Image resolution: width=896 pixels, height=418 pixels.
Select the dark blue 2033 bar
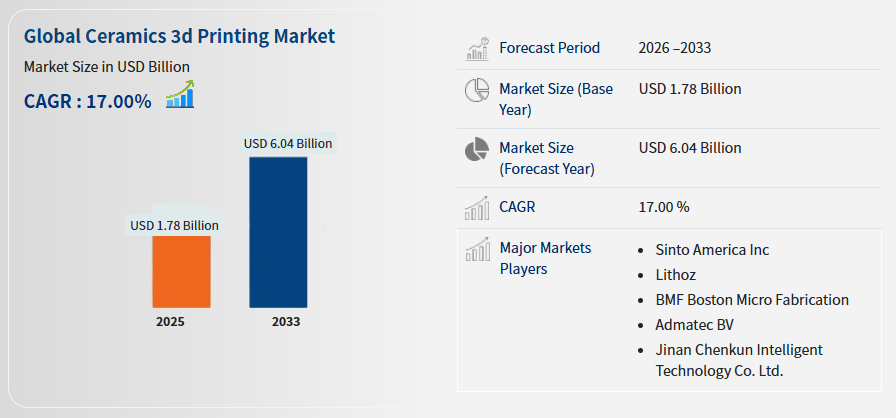coord(278,231)
